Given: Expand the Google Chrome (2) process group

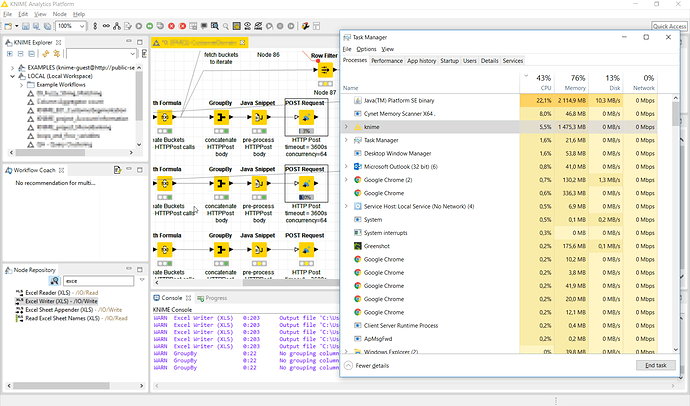Looking at the screenshot, I should click(x=346, y=179).
